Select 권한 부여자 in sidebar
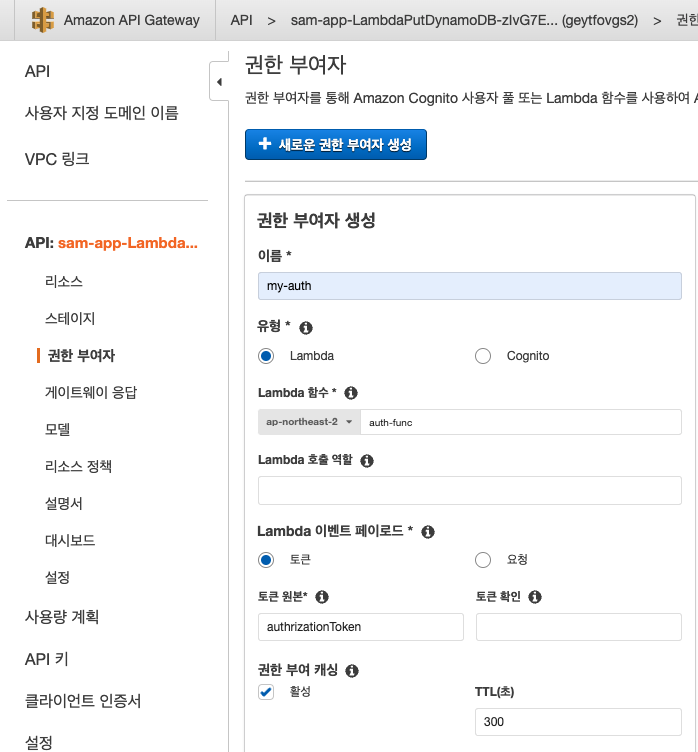This screenshot has width=698, height=752. point(81,355)
